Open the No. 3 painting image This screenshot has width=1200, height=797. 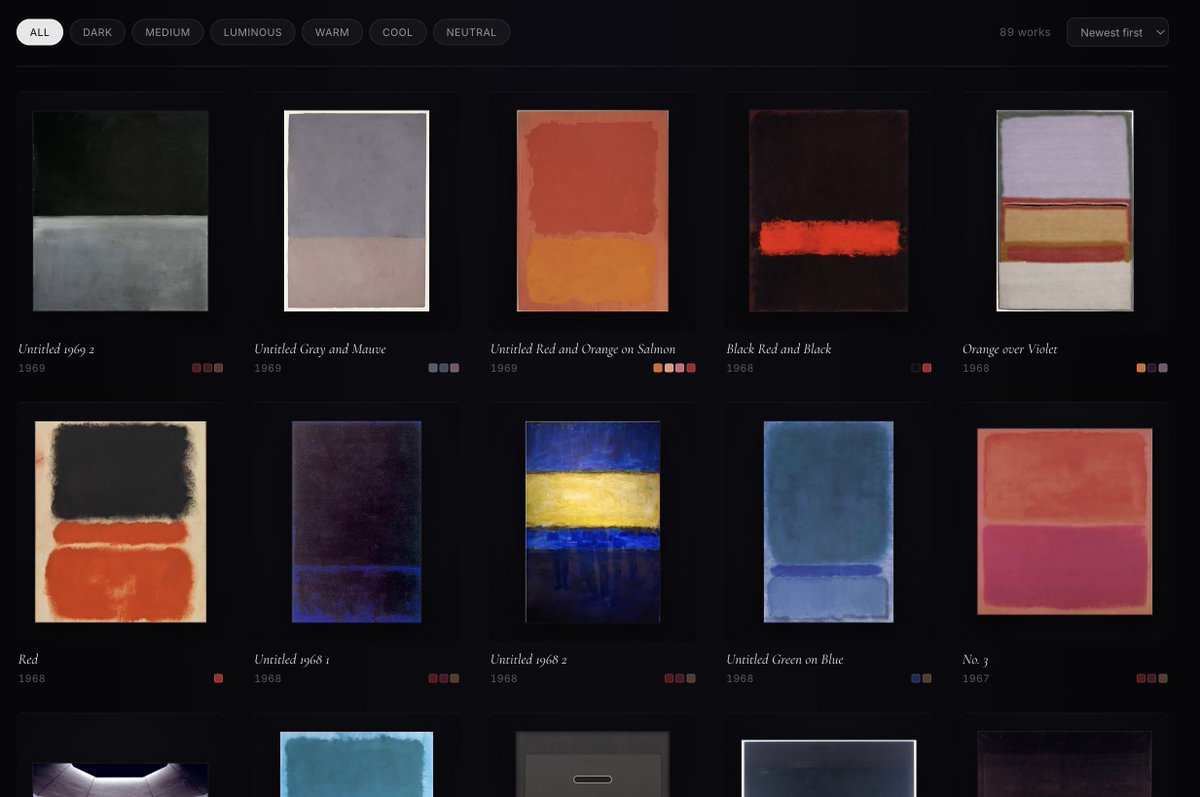(1064, 521)
